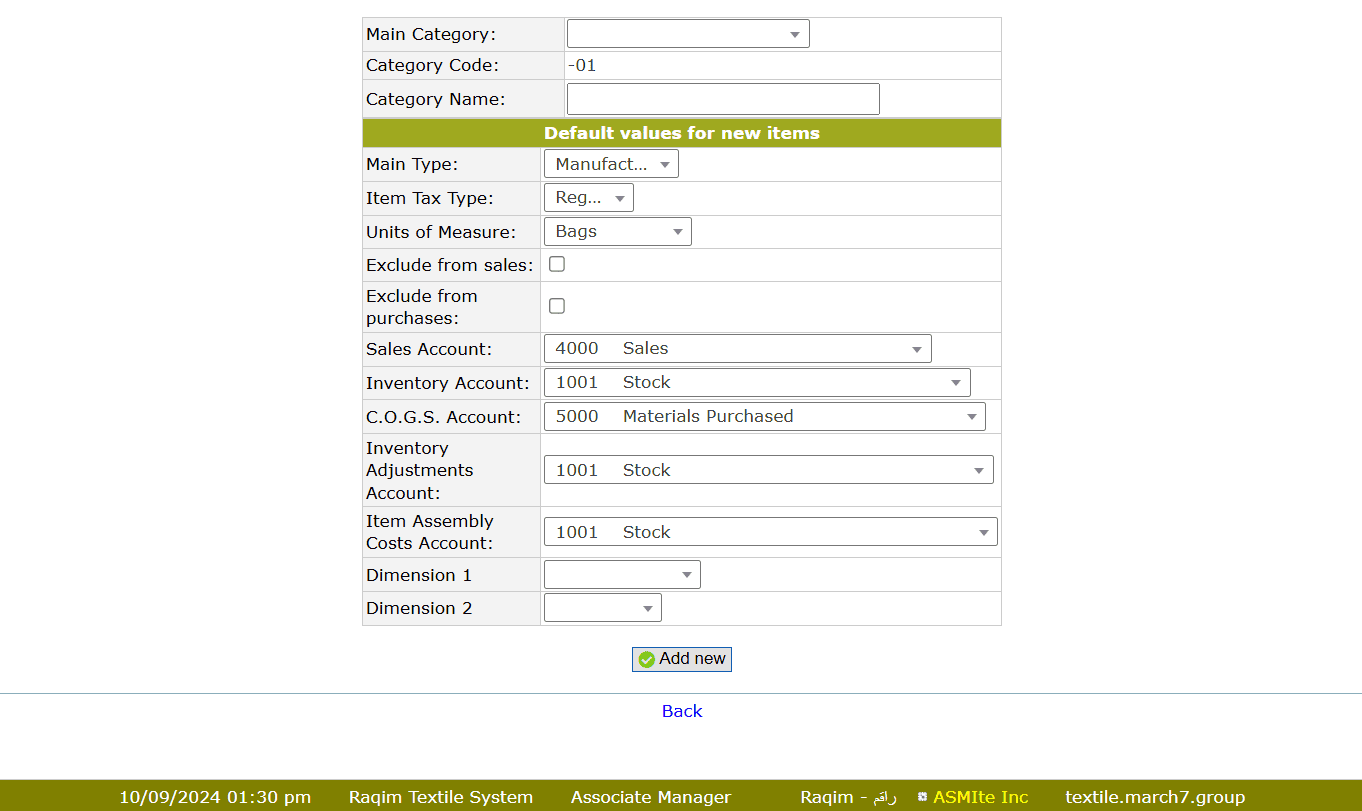Viewport: 1362px width, 811px height.
Task: Click the Category Name text field
Action: click(722, 99)
